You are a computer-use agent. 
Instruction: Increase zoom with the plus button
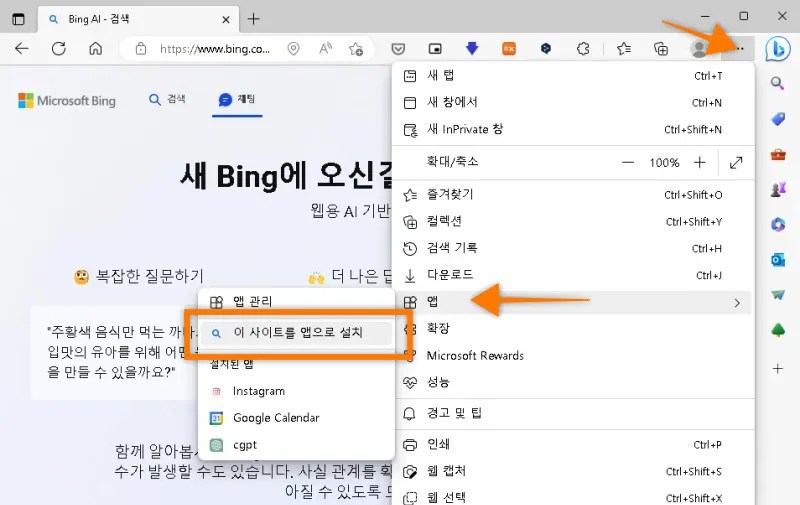coord(699,163)
